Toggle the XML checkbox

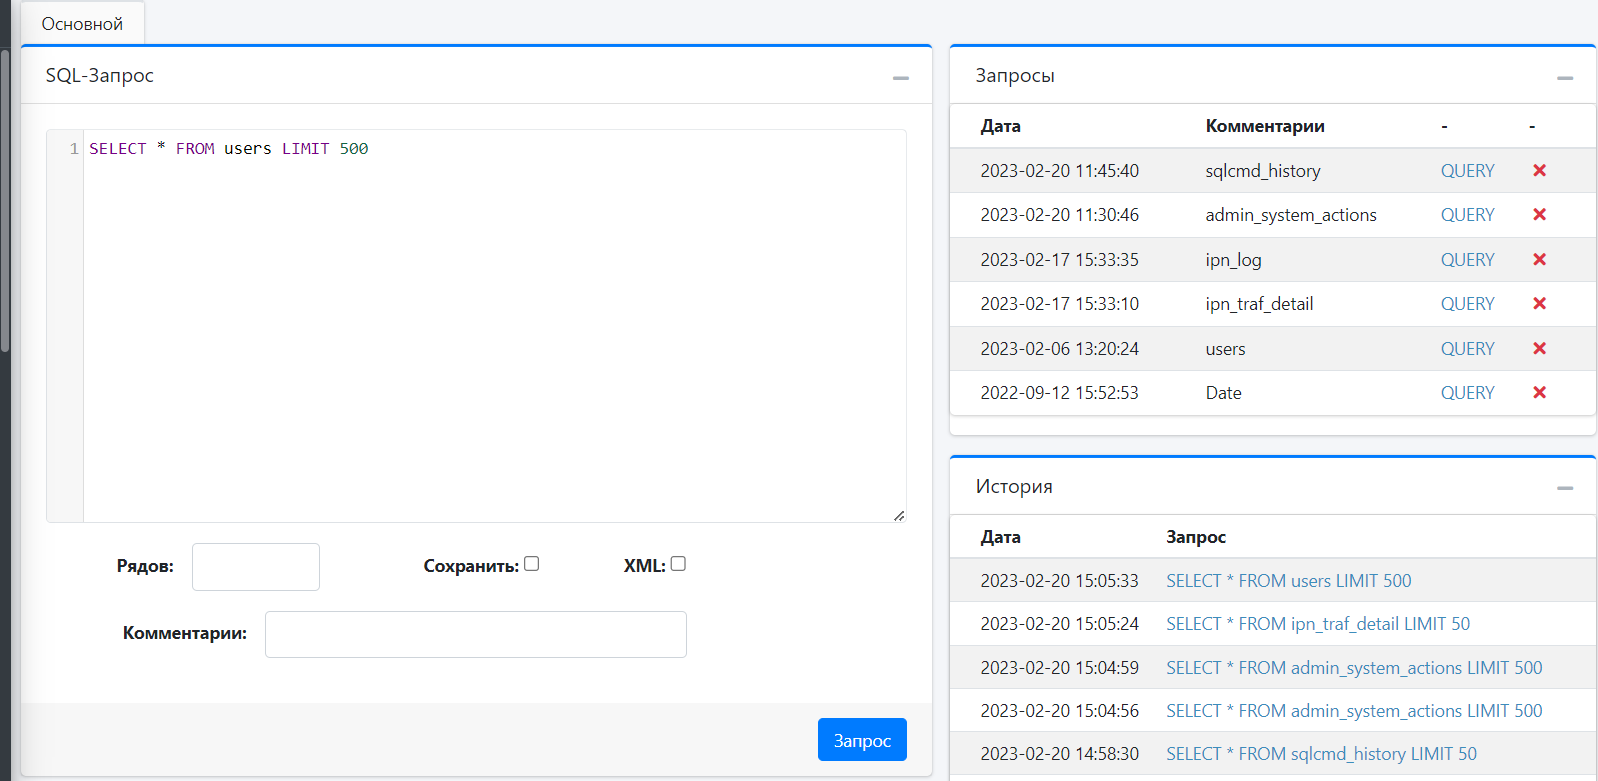(x=678, y=564)
